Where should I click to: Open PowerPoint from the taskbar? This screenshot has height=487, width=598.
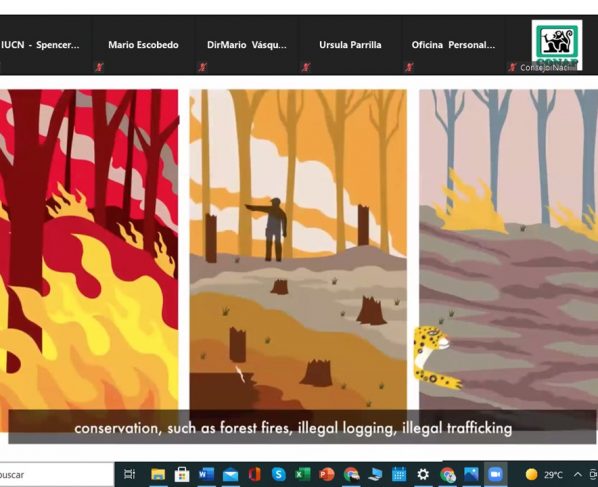coord(327,474)
